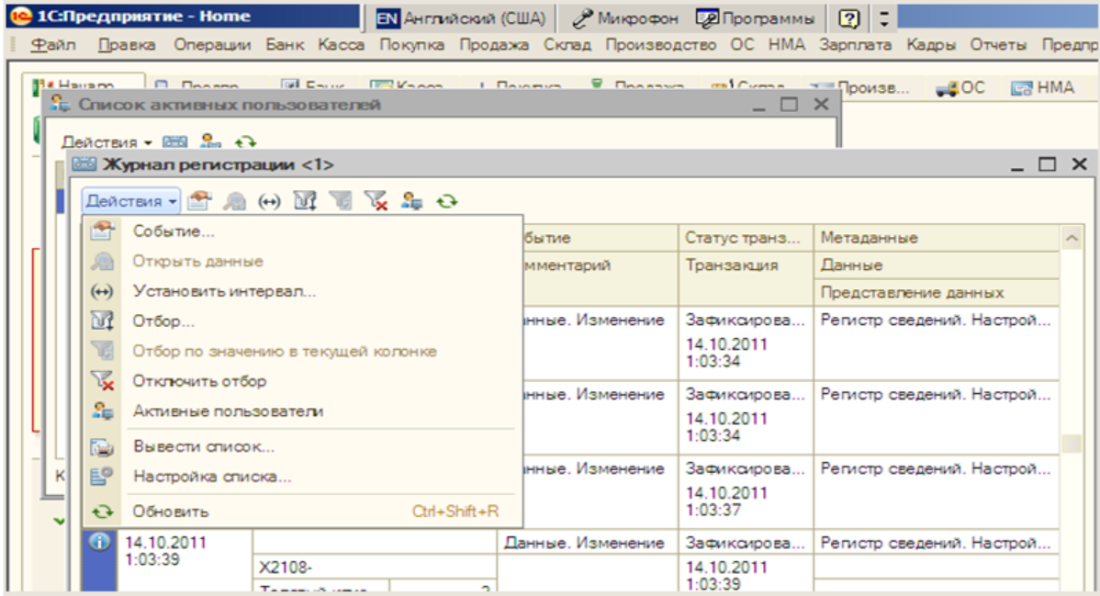The width and height of the screenshot is (1100, 596).
Task: Click the filter toolbar icon
Action: click(305, 201)
